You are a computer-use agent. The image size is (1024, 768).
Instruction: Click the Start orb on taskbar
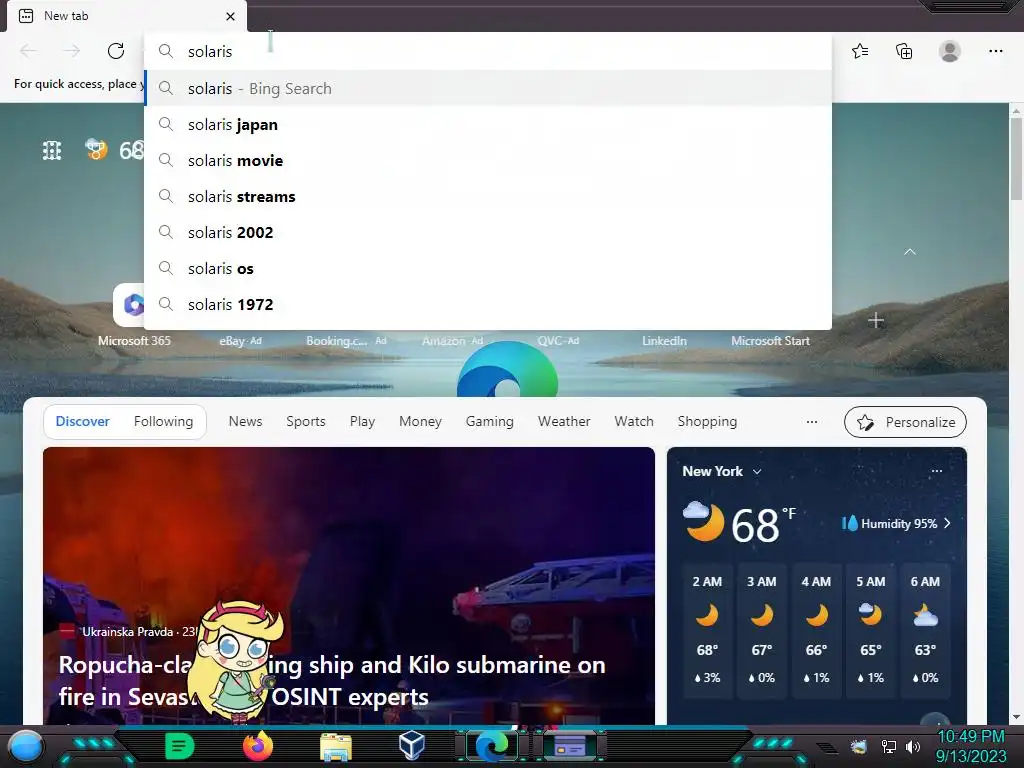pyautogui.click(x=26, y=746)
